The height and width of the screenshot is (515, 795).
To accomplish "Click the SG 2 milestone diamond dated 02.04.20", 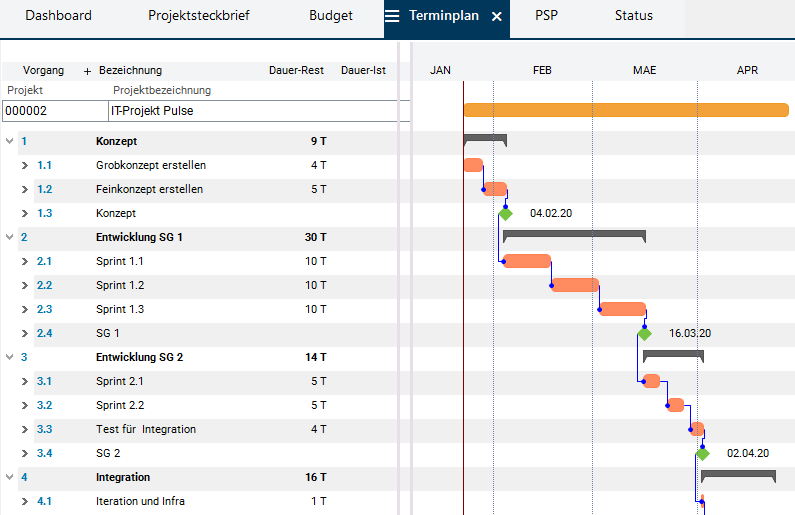I will pyautogui.click(x=702, y=453).
